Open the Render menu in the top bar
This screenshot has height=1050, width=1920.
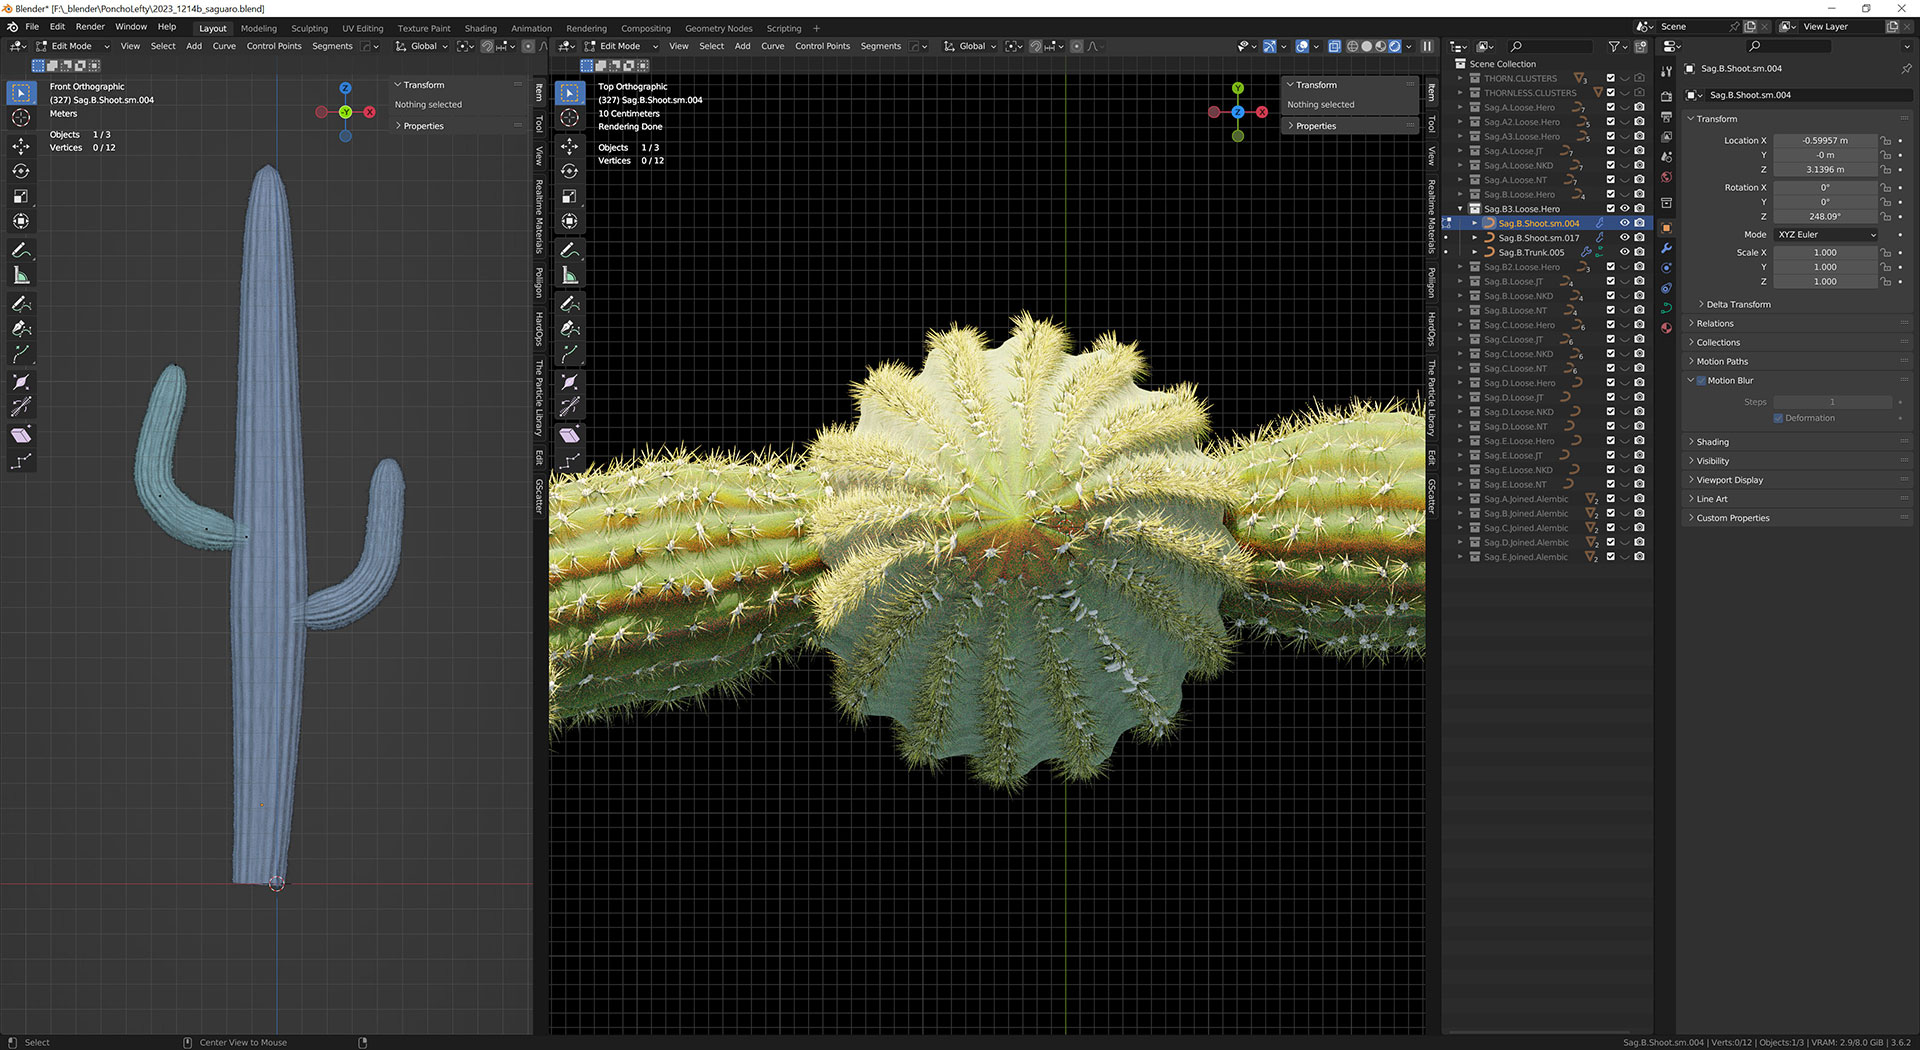tap(90, 27)
